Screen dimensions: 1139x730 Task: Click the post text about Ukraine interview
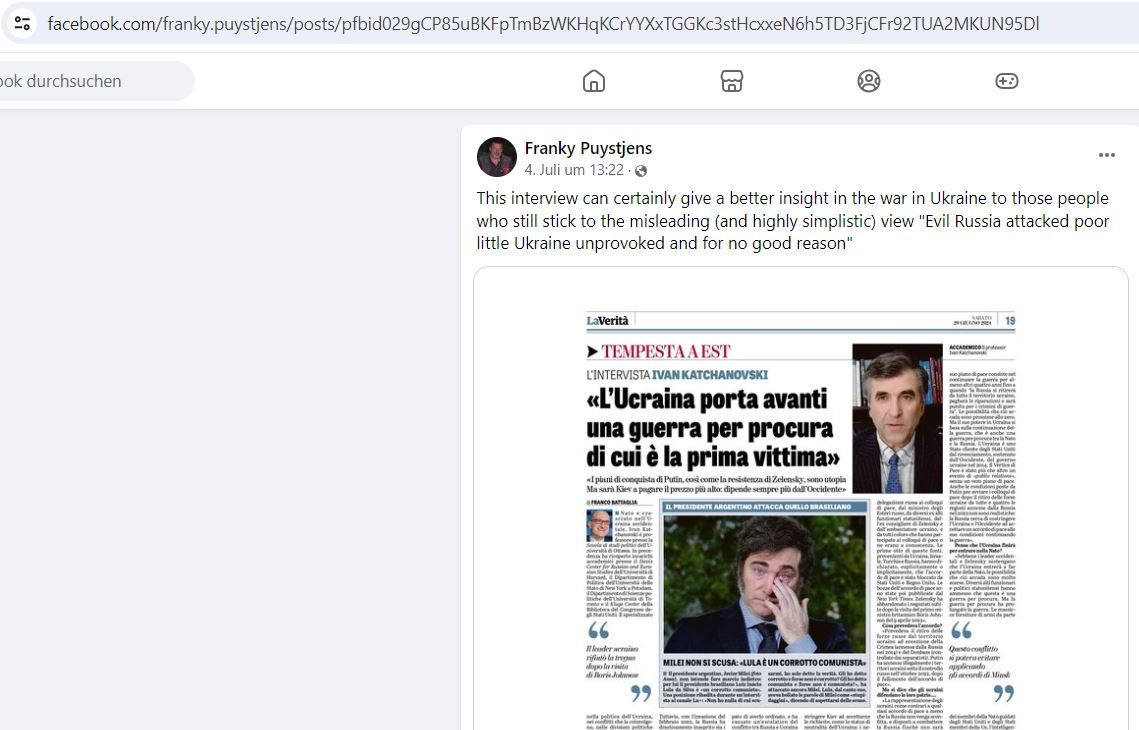793,221
